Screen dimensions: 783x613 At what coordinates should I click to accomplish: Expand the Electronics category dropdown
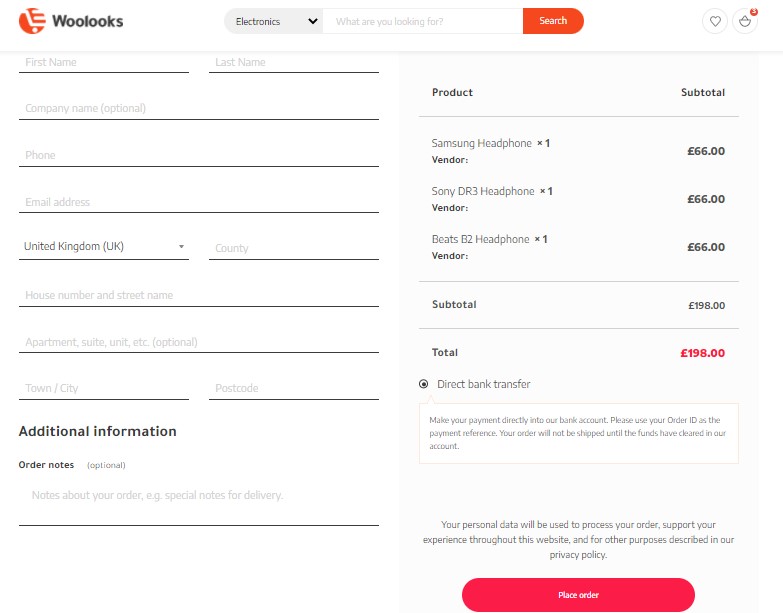[x=273, y=21]
